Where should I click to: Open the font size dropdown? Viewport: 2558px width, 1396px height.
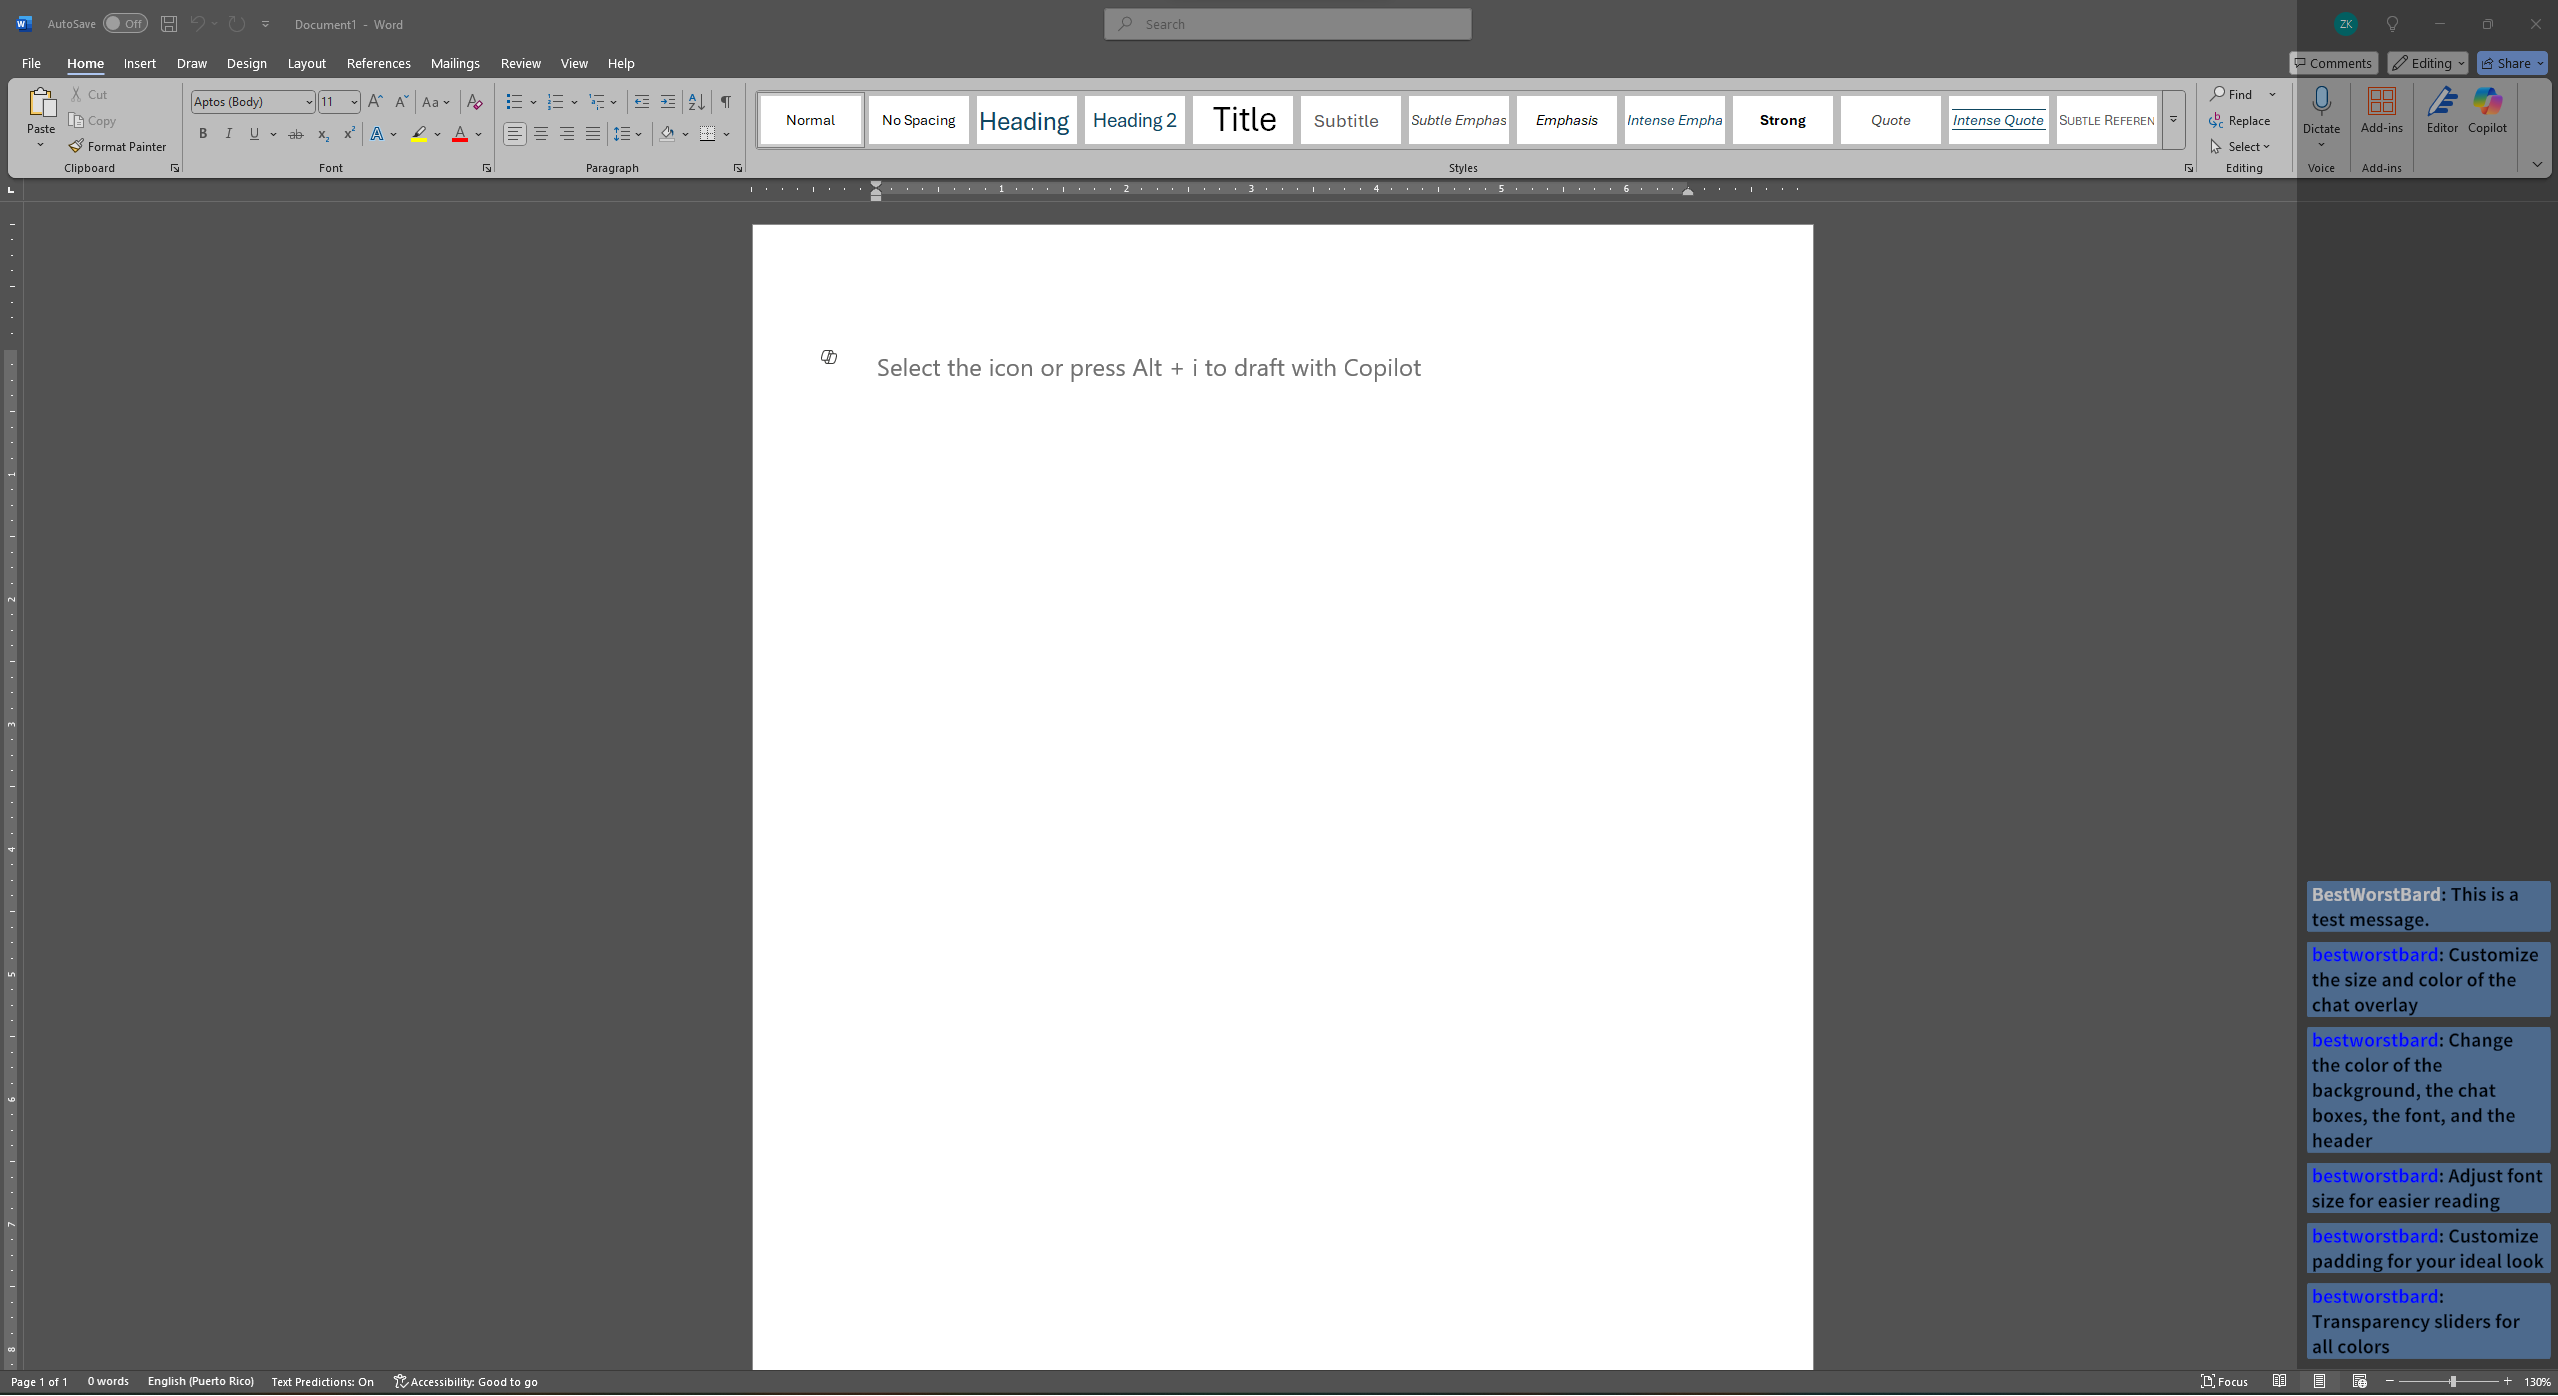pos(353,102)
